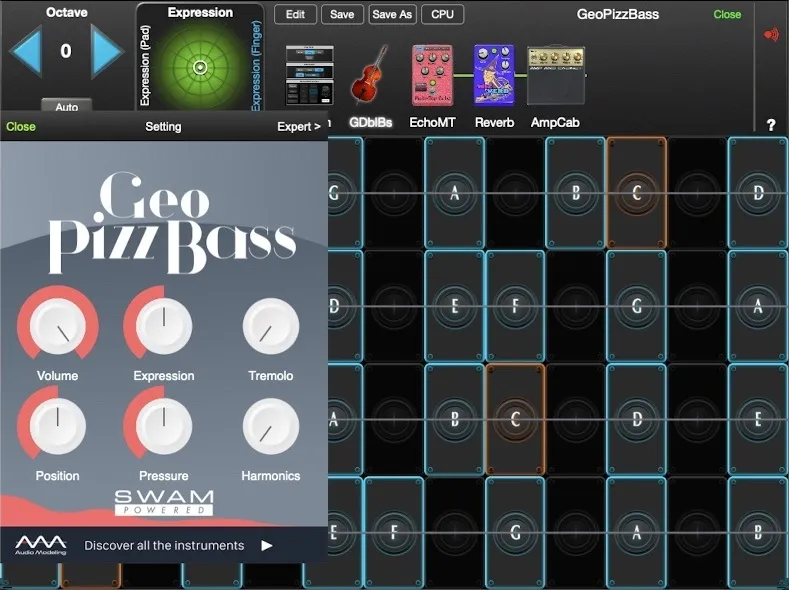Increase octave with the right arrow

pyautogui.click(x=107, y=51)
